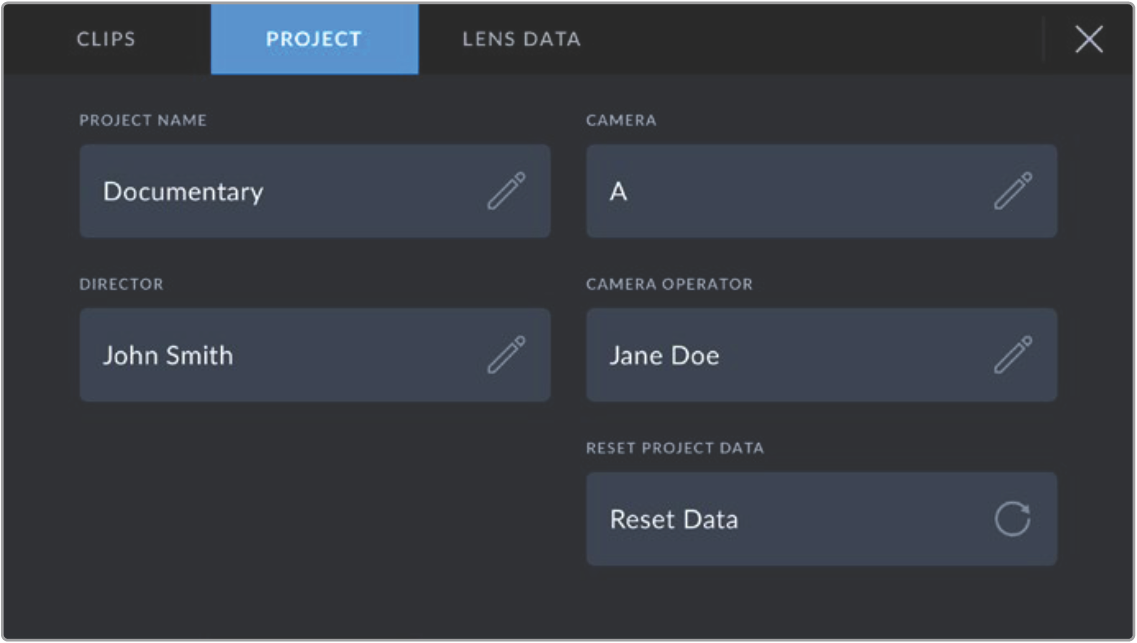
Task: Click the Camera heading label
Action: tap(621, 120)
